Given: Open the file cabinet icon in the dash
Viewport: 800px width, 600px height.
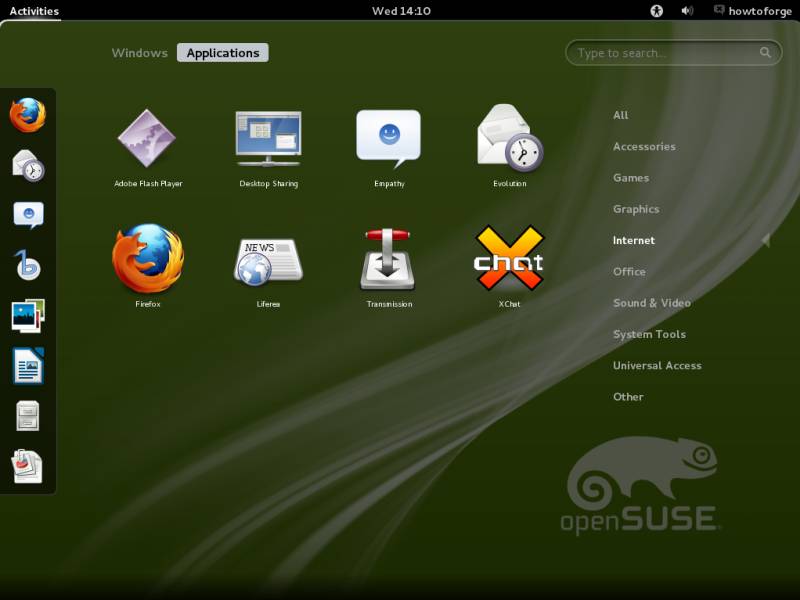Looking at the screenshot, I should tap(28, 416).
